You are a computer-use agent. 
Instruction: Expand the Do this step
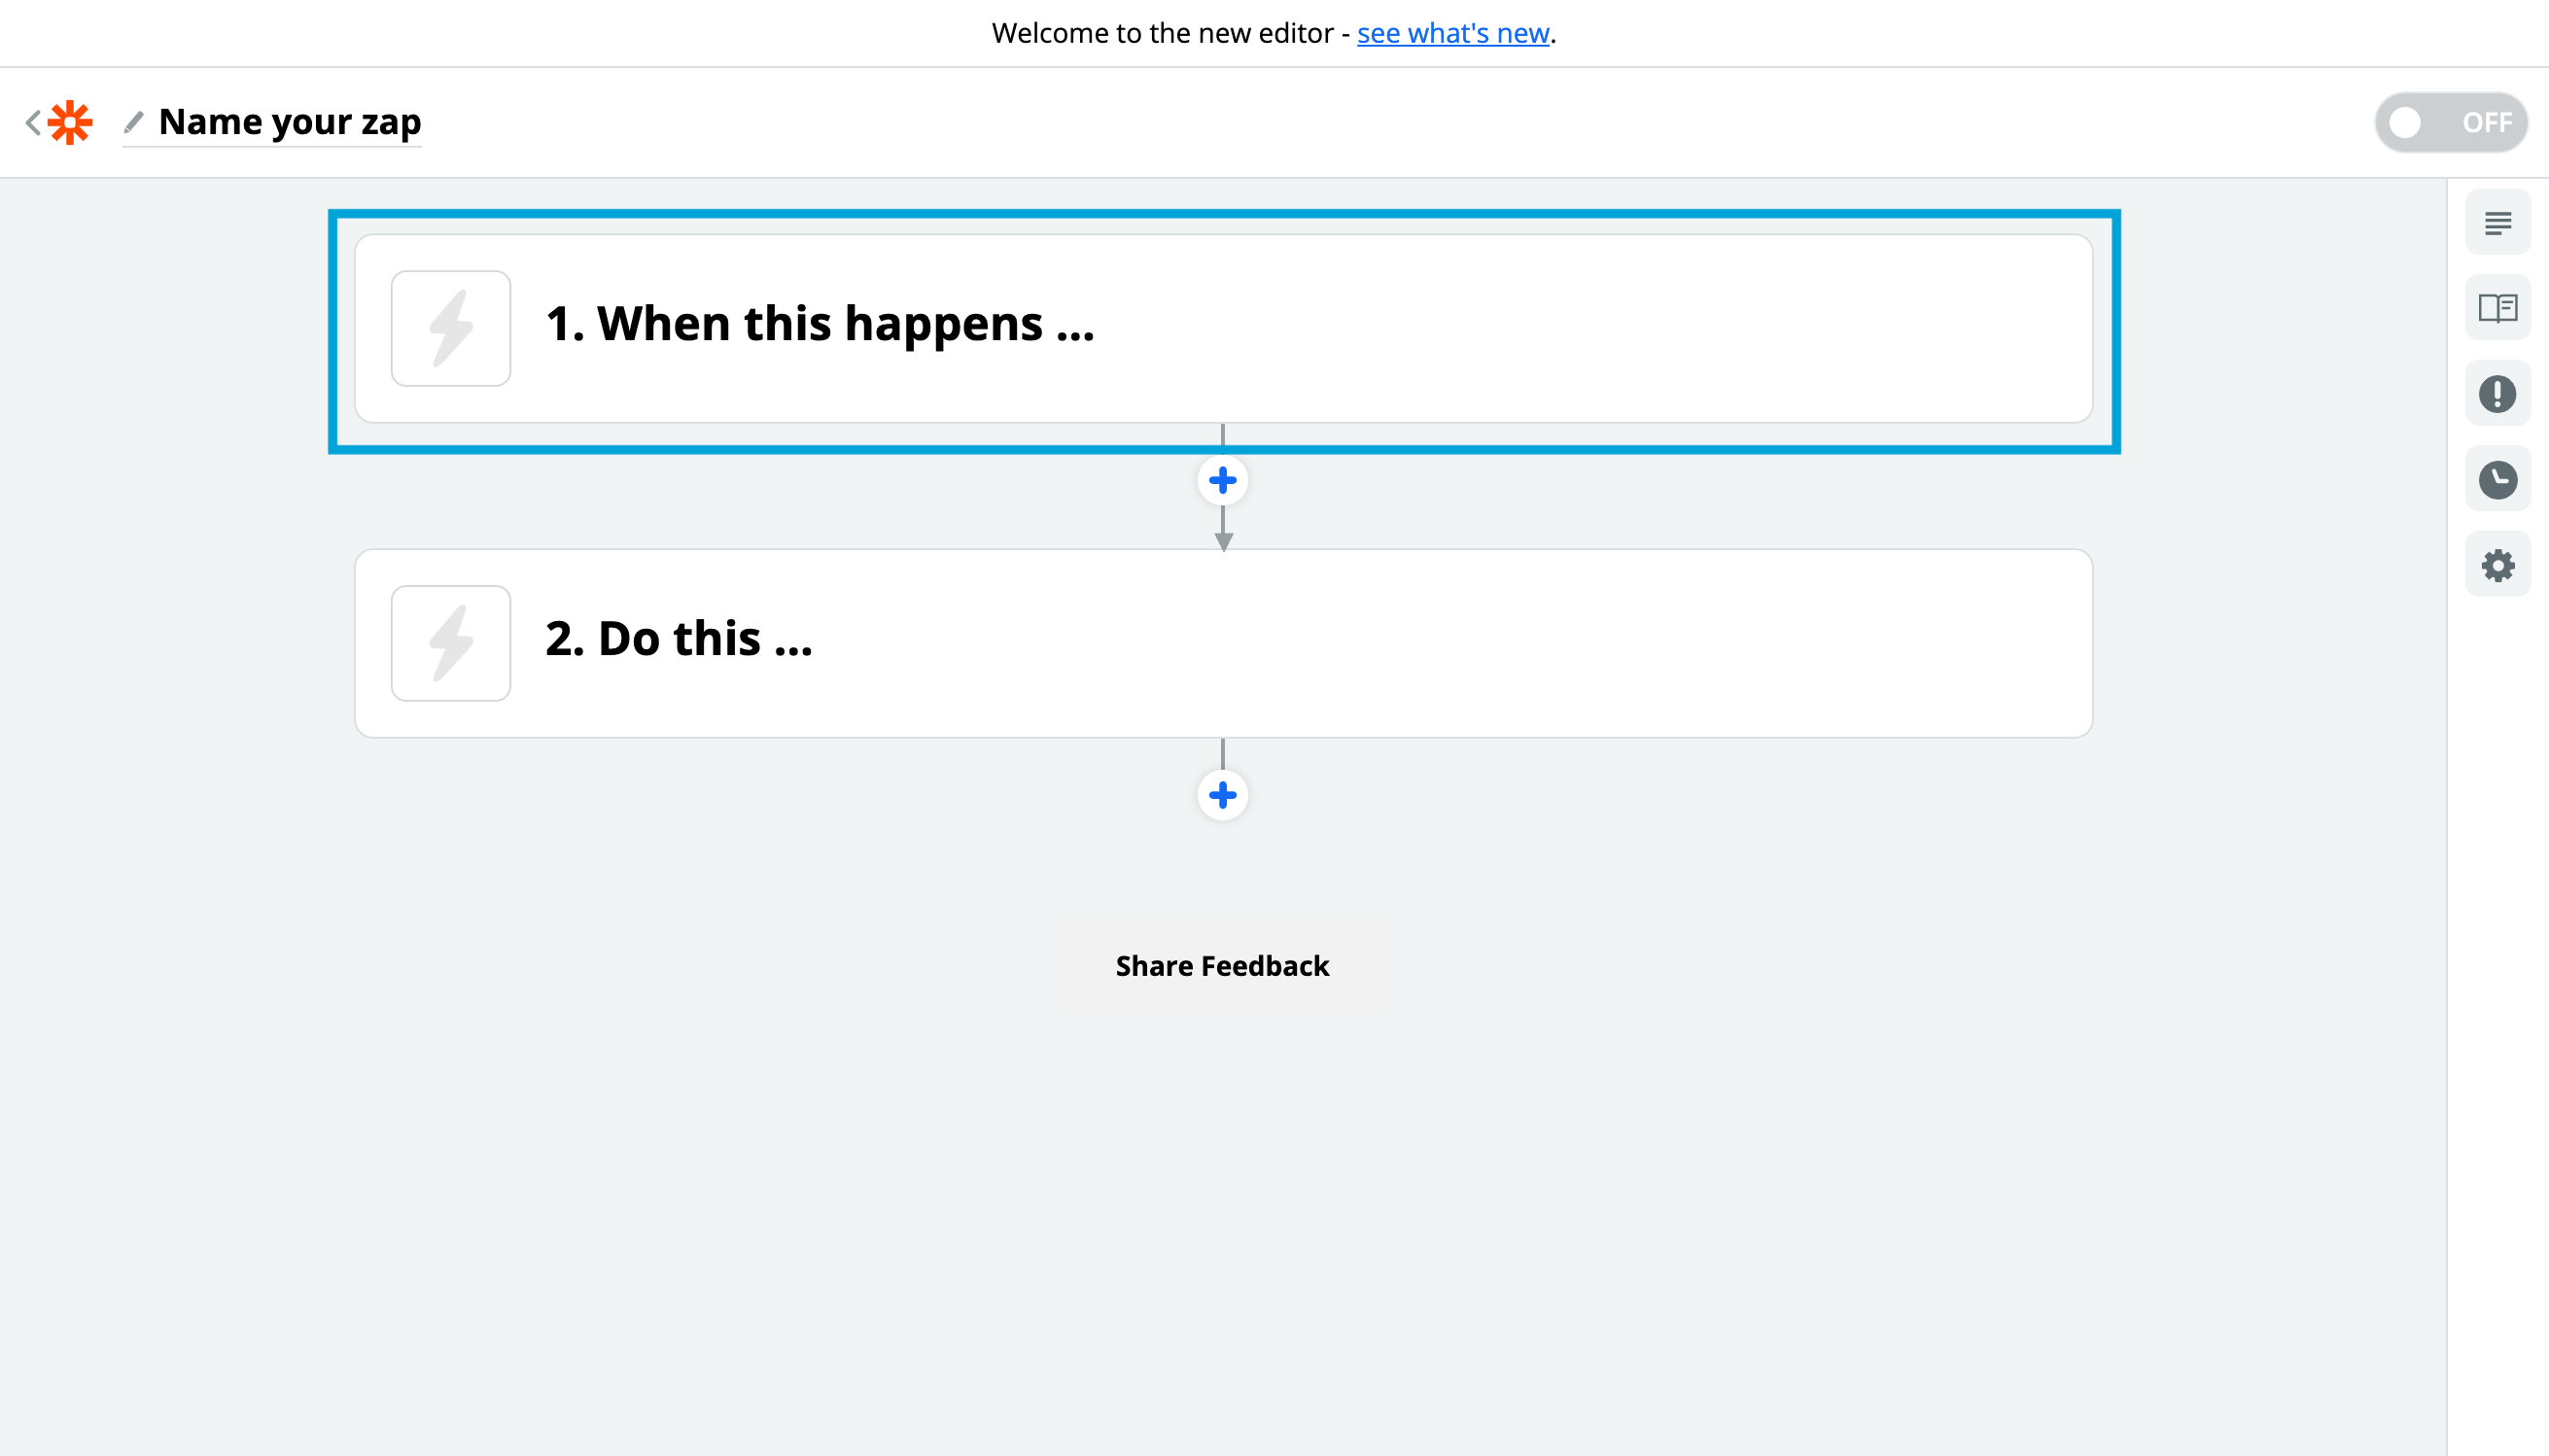1500,643
